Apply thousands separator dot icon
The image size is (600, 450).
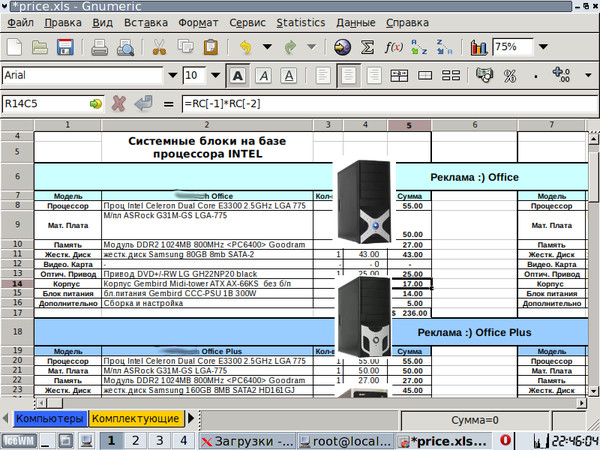tap(536, 75)
